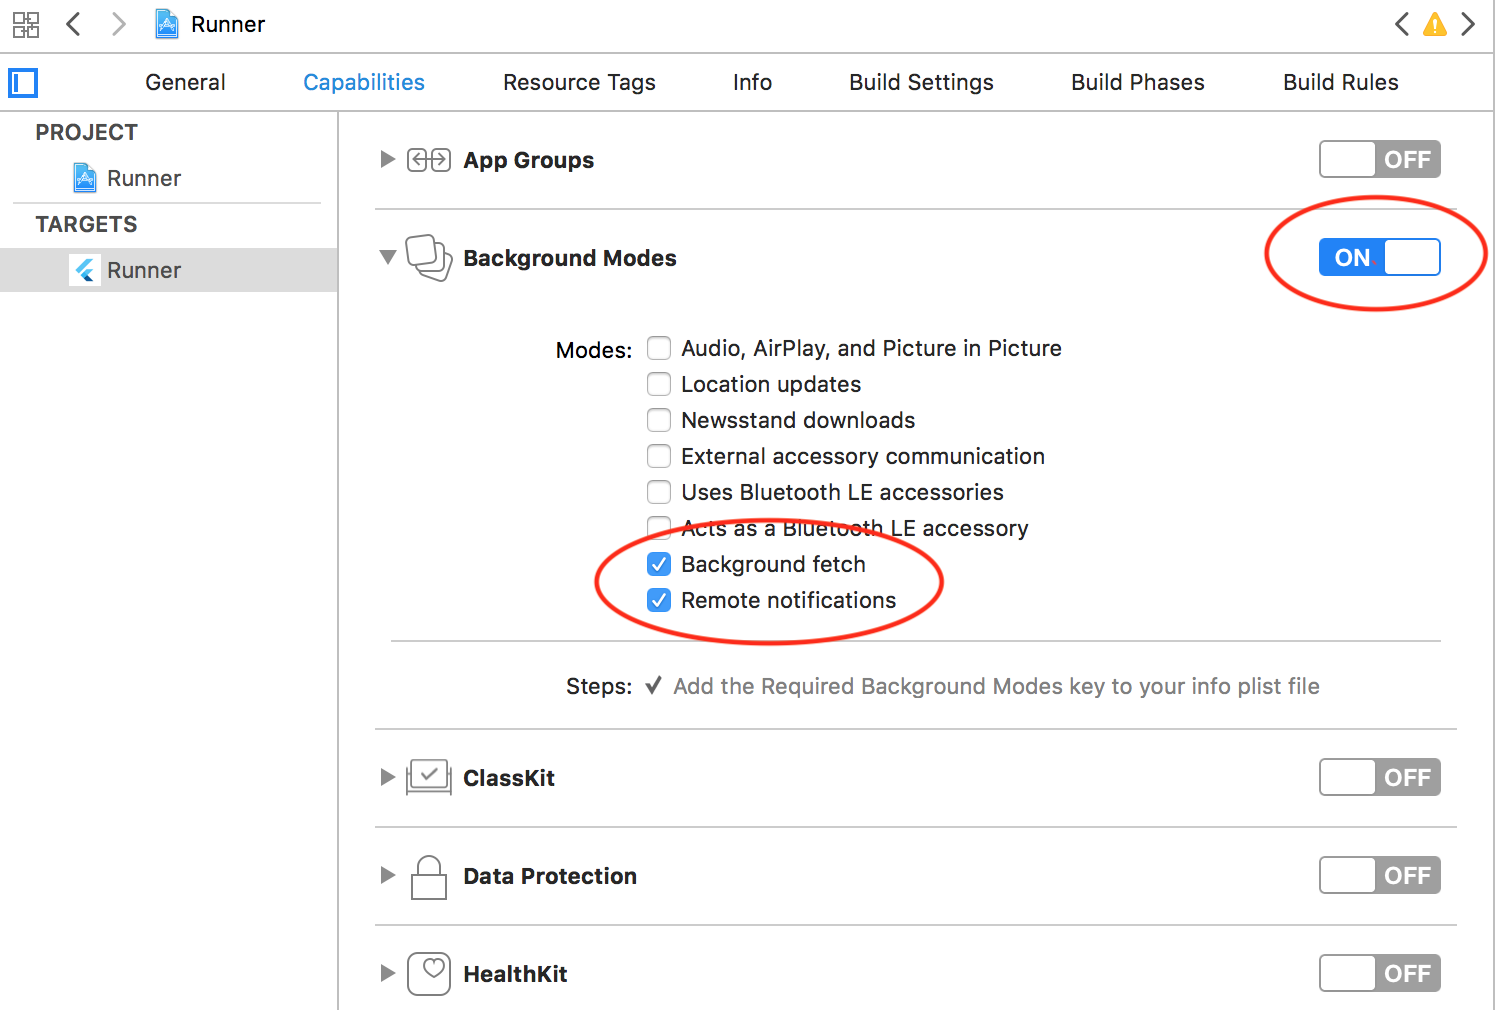Open the Info tab
Screen dimensions: 1495x1010
pos(752,83)
